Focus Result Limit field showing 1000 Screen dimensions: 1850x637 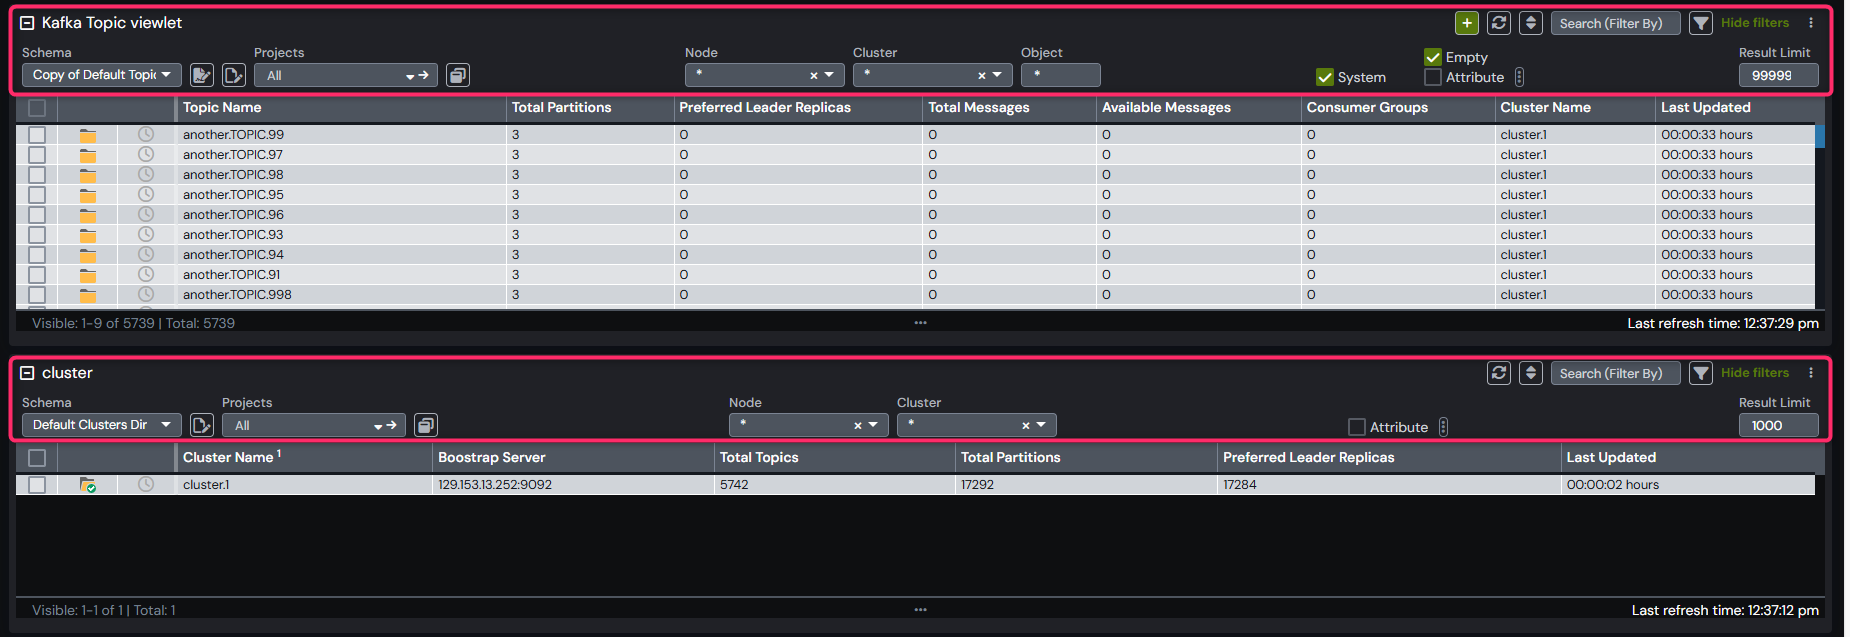[1779, 425]
